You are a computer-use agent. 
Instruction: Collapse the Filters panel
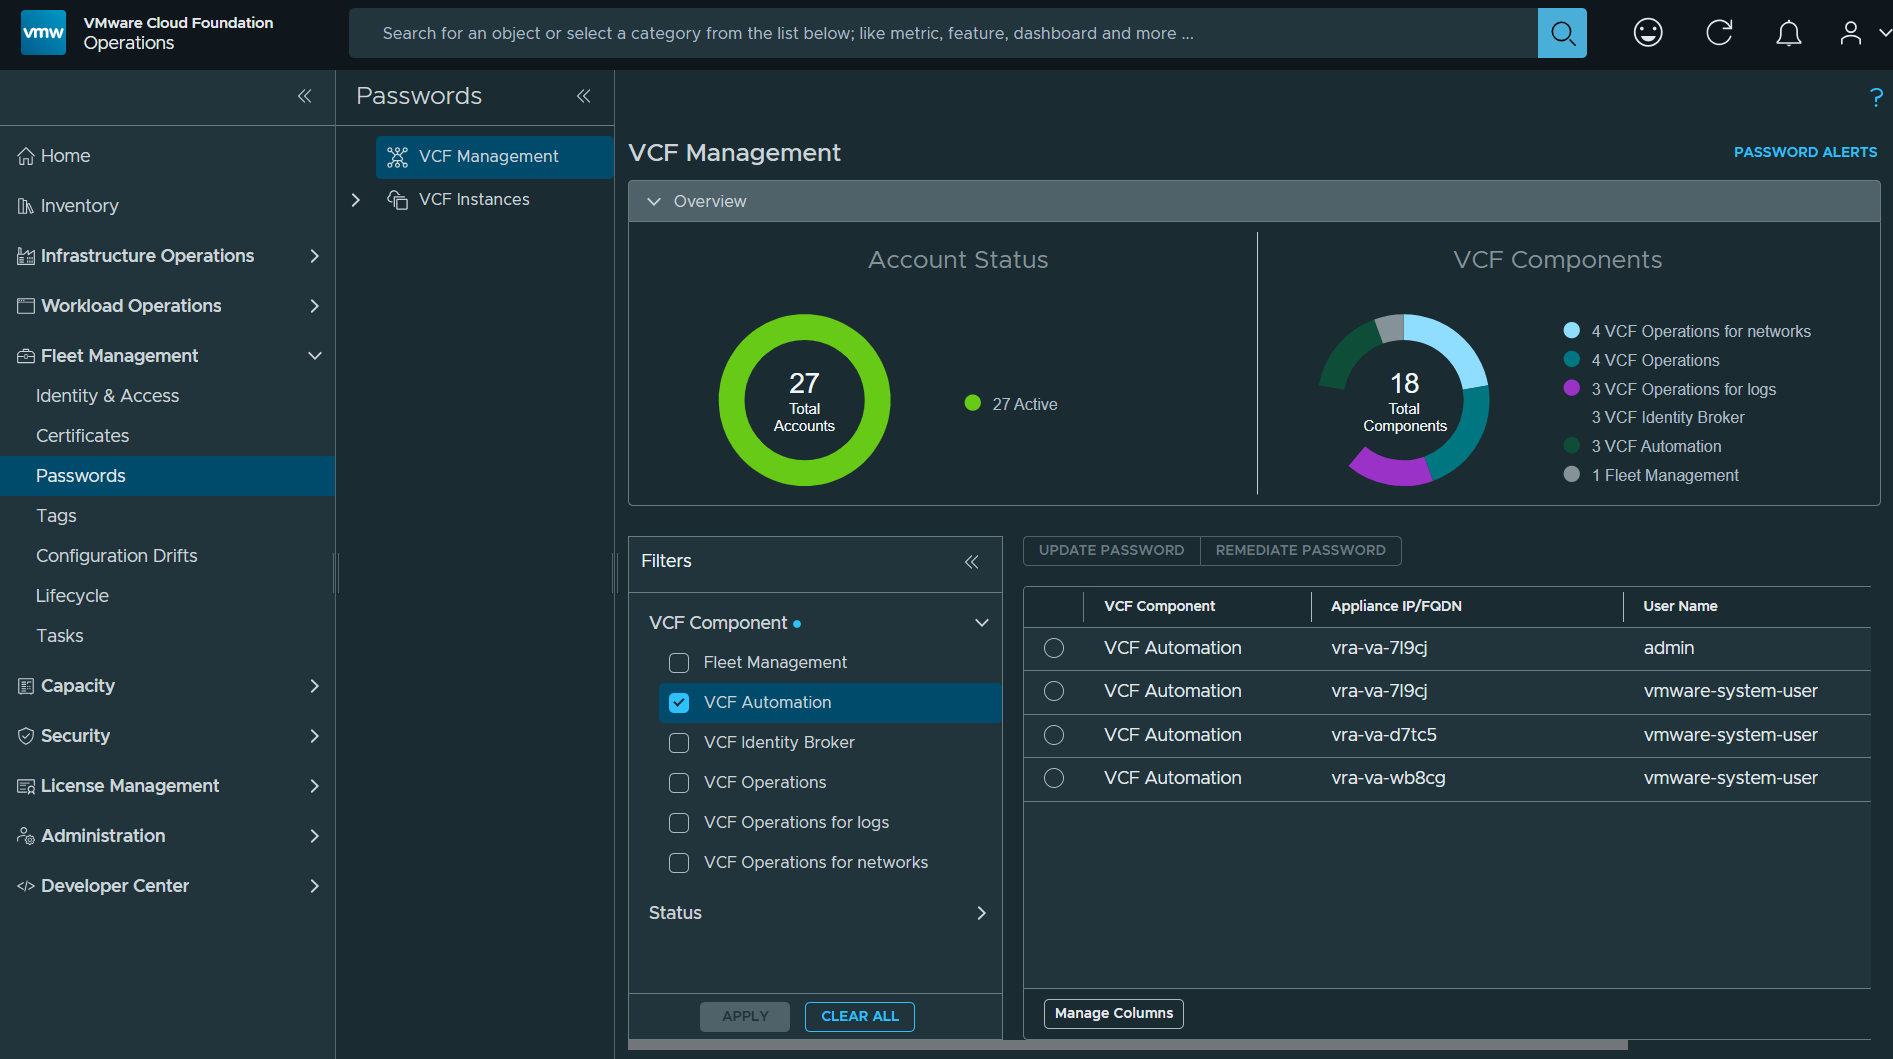point(972,562)
